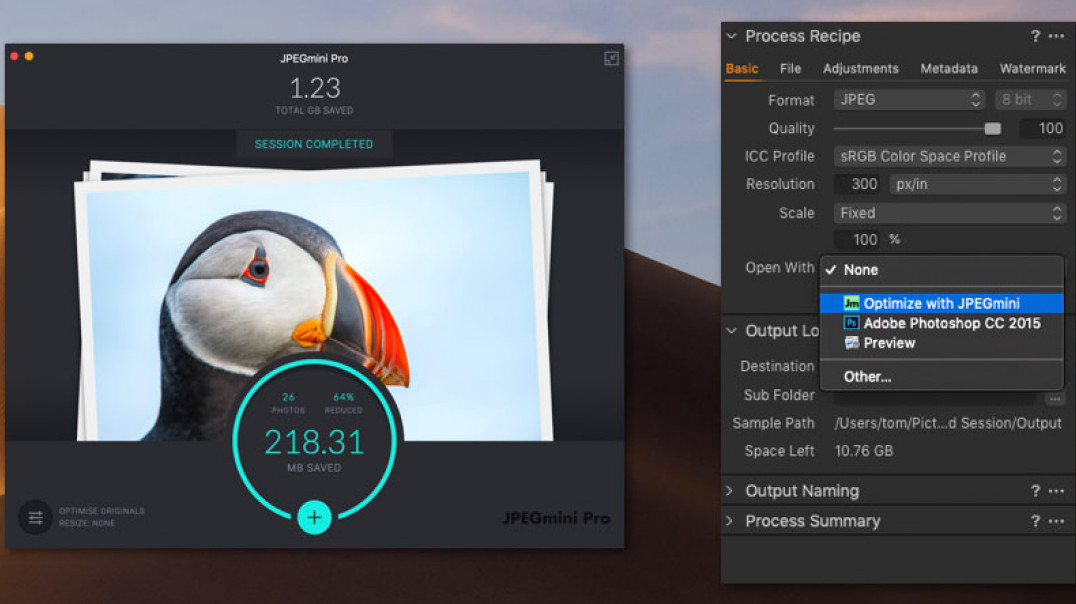The image size is (1076, 604).
Task: Select None in Open With menu
Action: (942, 270)
